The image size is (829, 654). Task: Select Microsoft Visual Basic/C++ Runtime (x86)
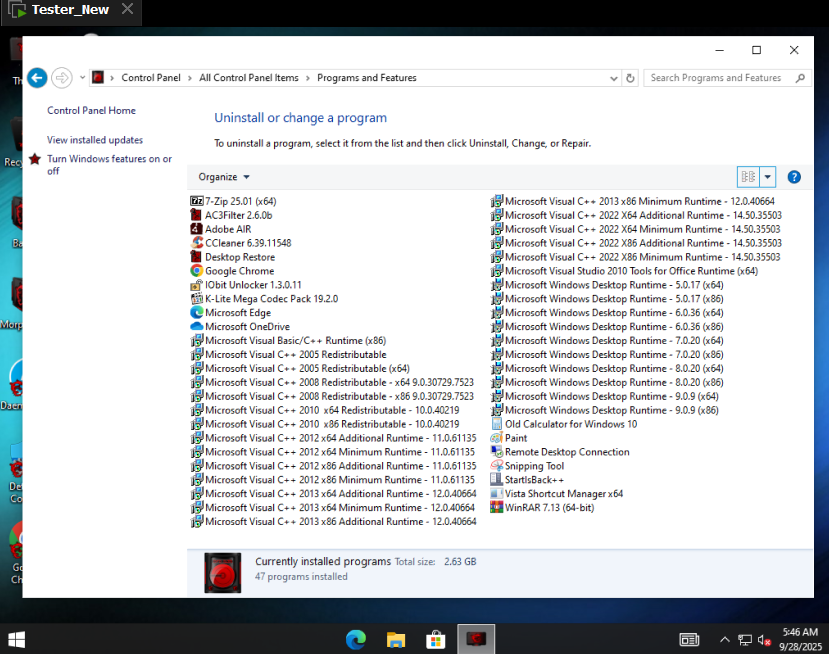coord(289,340)
